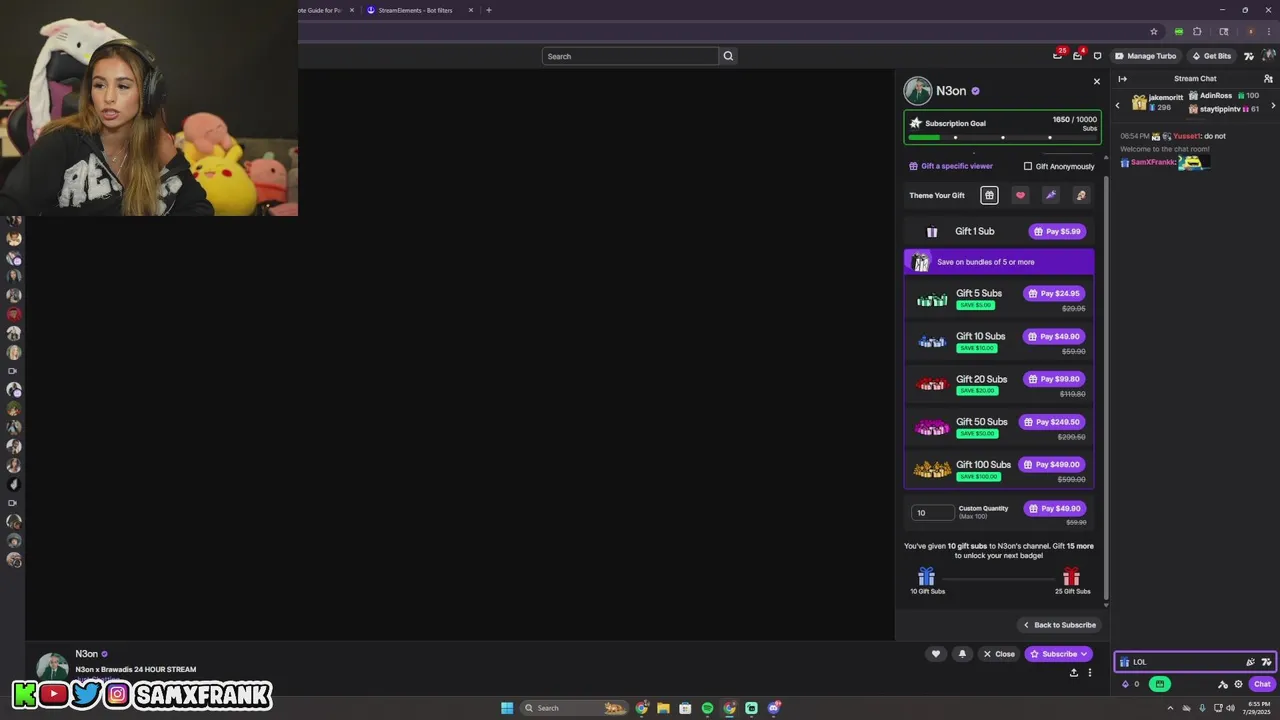Click Windows Start button on taskbar
Viewport: 1280px width, 720px height.
click(x=507, y=708)
